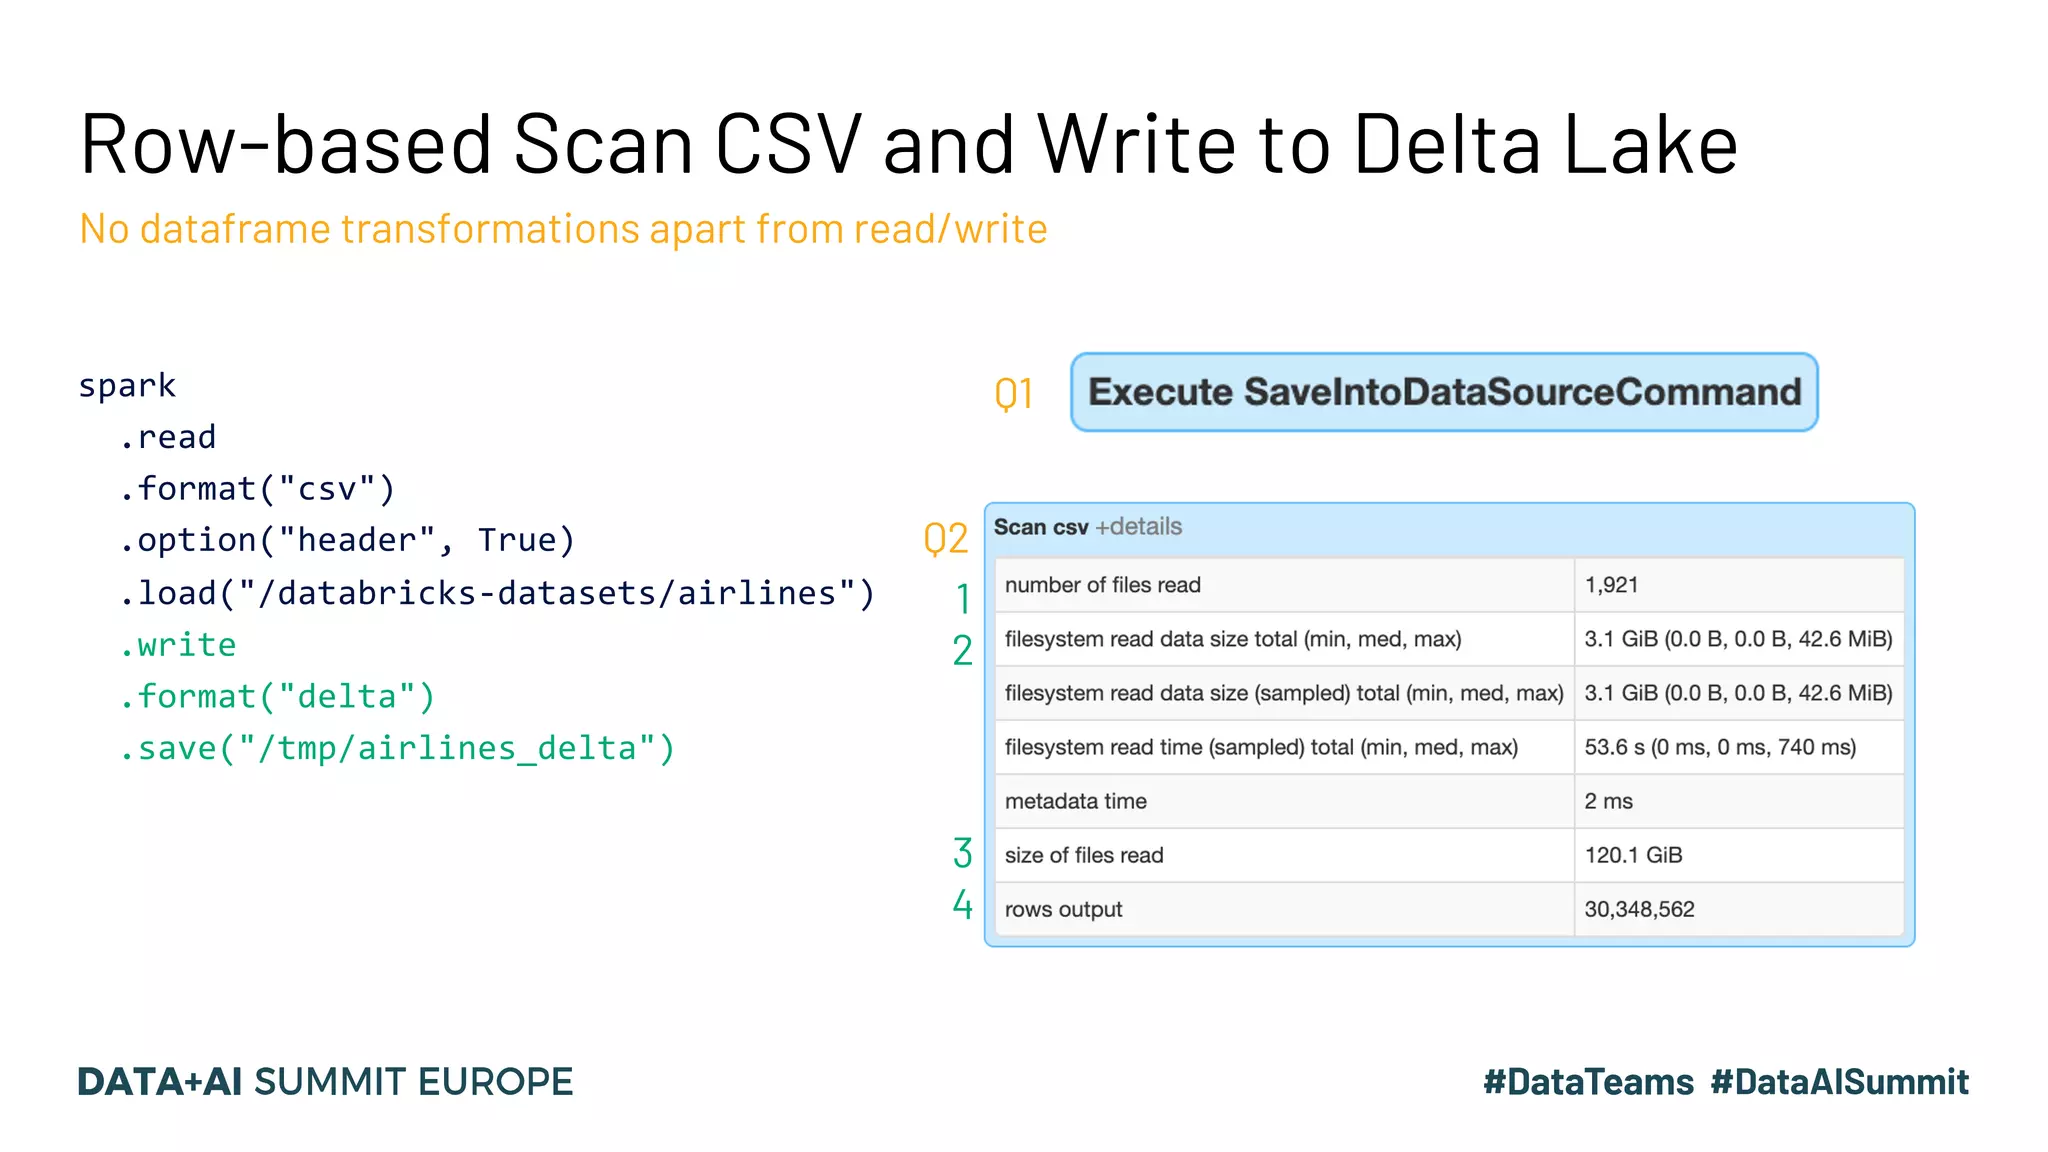Screen dimensions: 2048x1152
Task: Click the Q1 label
Action: point(1013,394)
